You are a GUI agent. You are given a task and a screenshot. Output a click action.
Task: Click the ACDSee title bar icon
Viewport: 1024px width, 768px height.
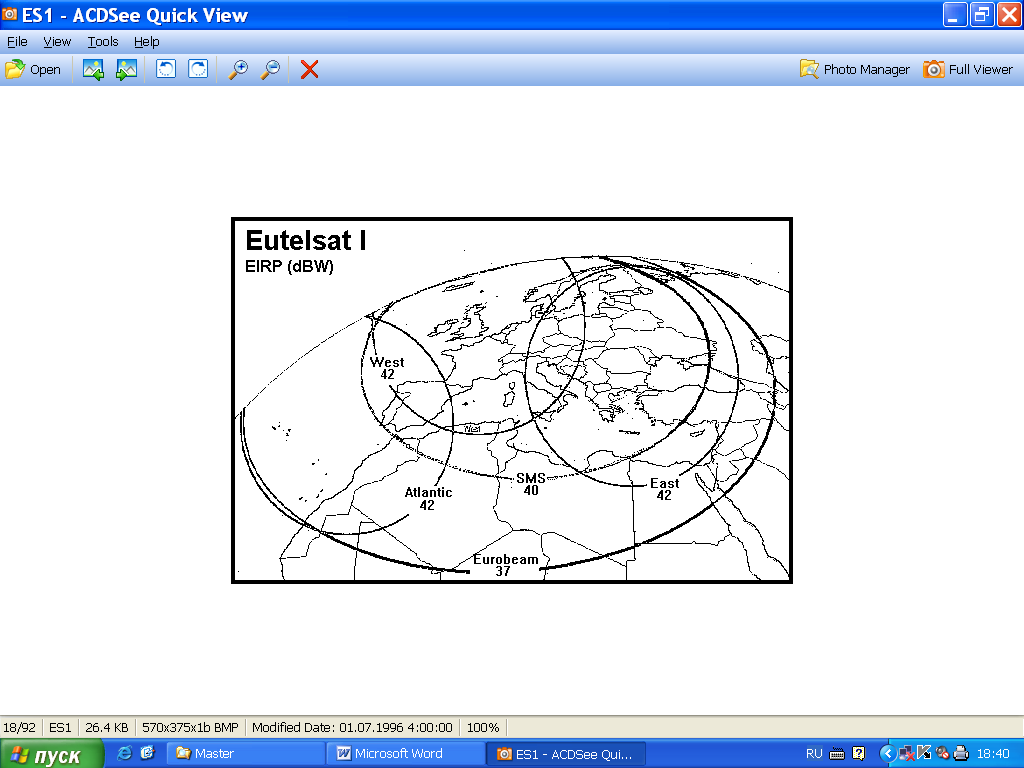pyautogui.click(x=9, y=14)
